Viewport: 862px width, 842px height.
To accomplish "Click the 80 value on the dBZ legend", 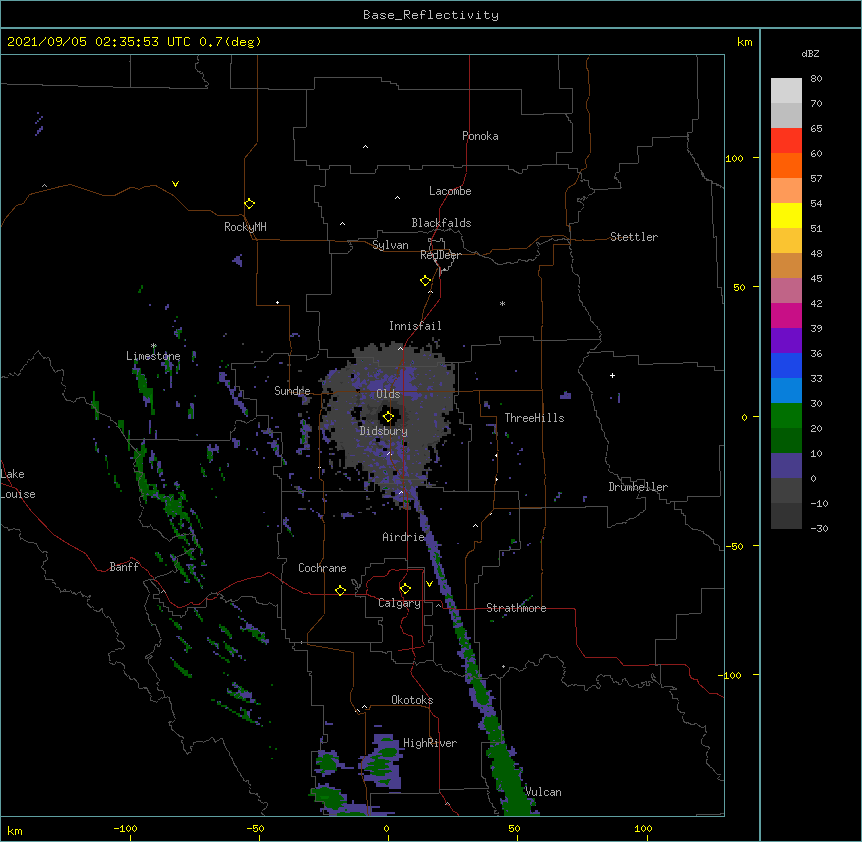I will (x=816, y=79).
